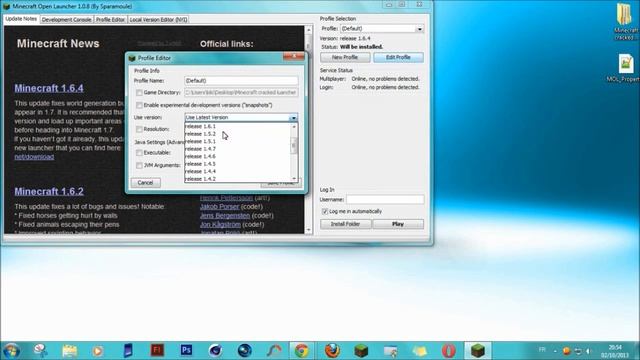
Task: Click the taskbar clock
Action: (615, 351)
